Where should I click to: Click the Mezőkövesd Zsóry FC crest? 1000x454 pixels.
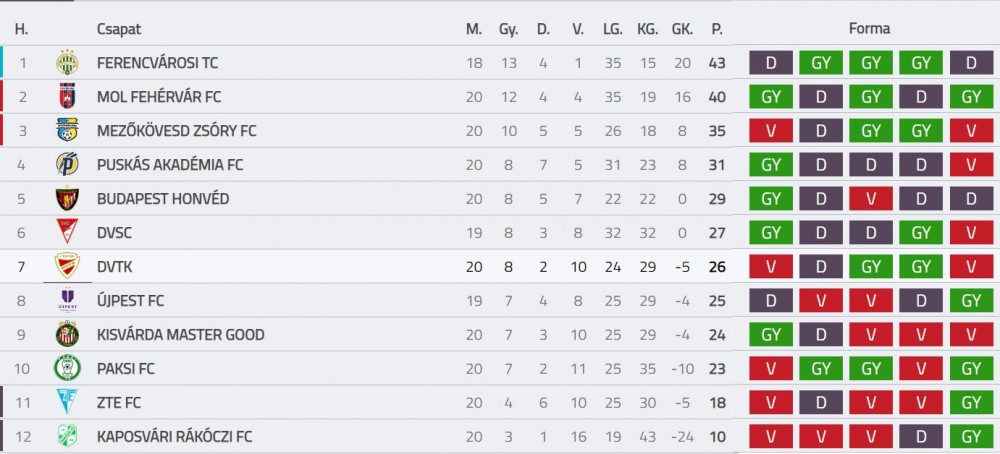click(67, 130)
